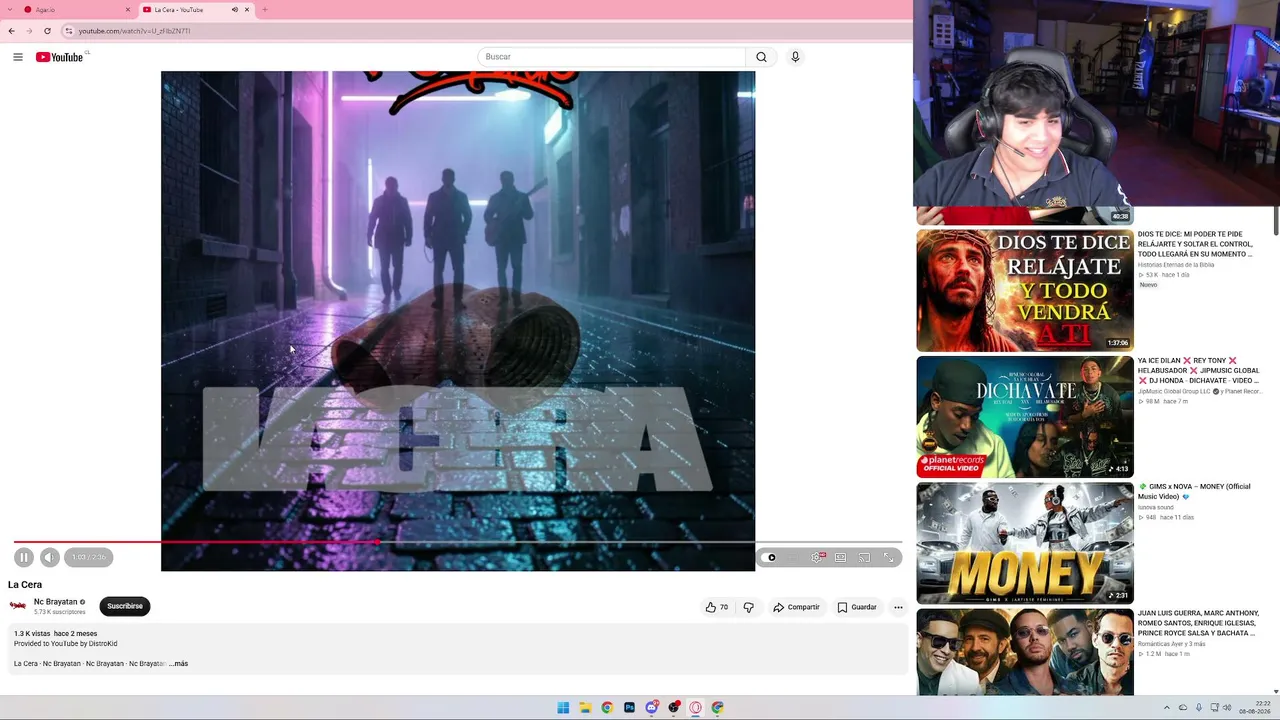Save video using Guardar button

(x=857, y=607)
